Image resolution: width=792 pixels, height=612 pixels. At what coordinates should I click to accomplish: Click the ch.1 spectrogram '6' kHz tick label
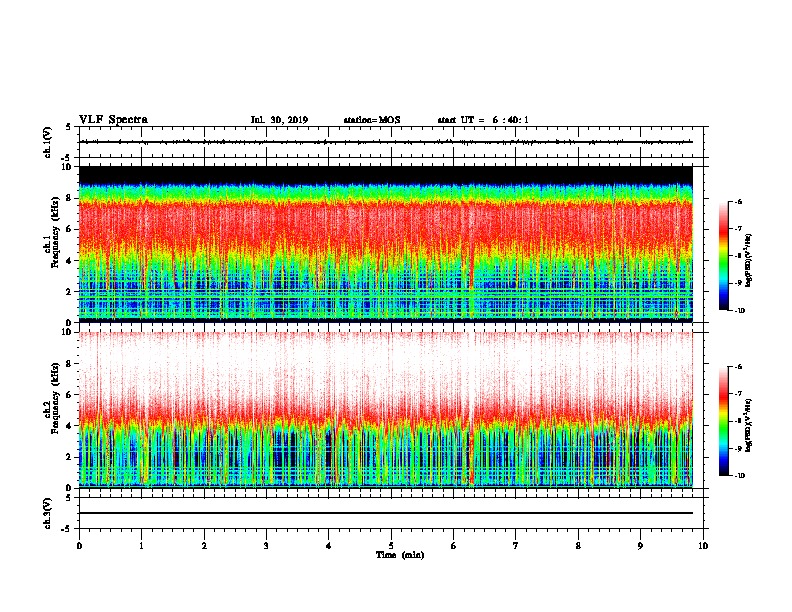click(69, 229)
